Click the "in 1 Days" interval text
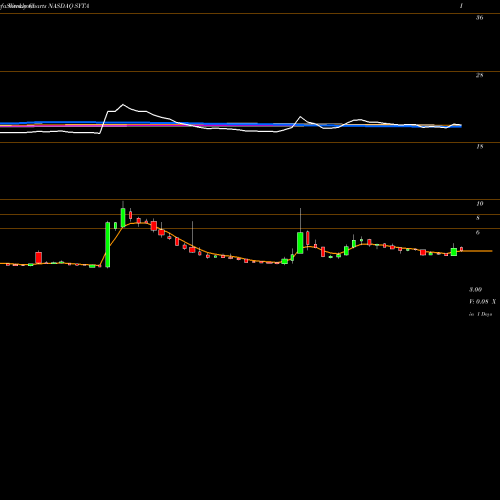This screenshot has height=500, width=500. tap(480, 314)
